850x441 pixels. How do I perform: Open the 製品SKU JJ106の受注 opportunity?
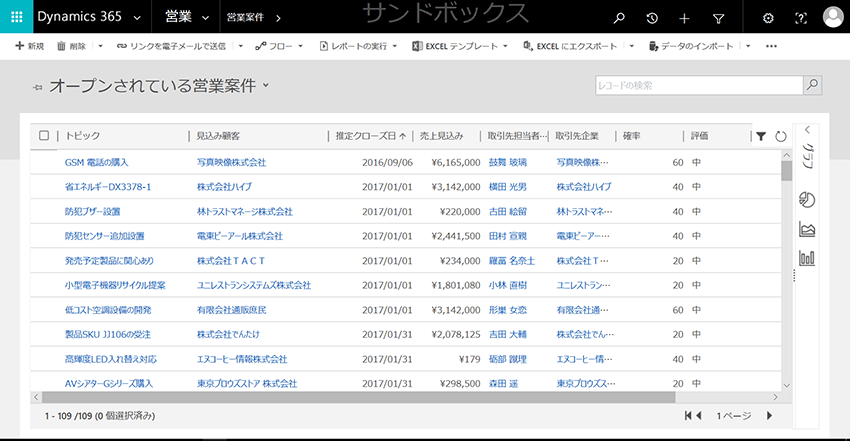(x=107, y=335)
